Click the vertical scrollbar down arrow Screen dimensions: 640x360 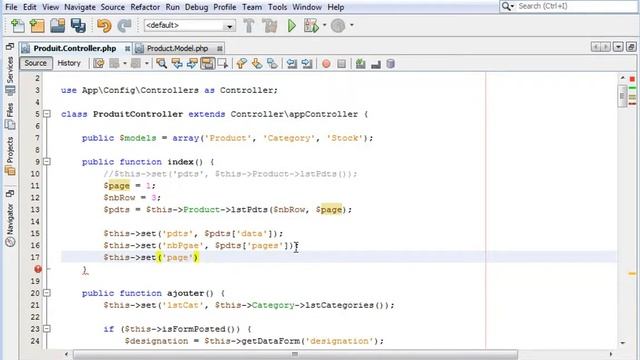coord(622,343)
